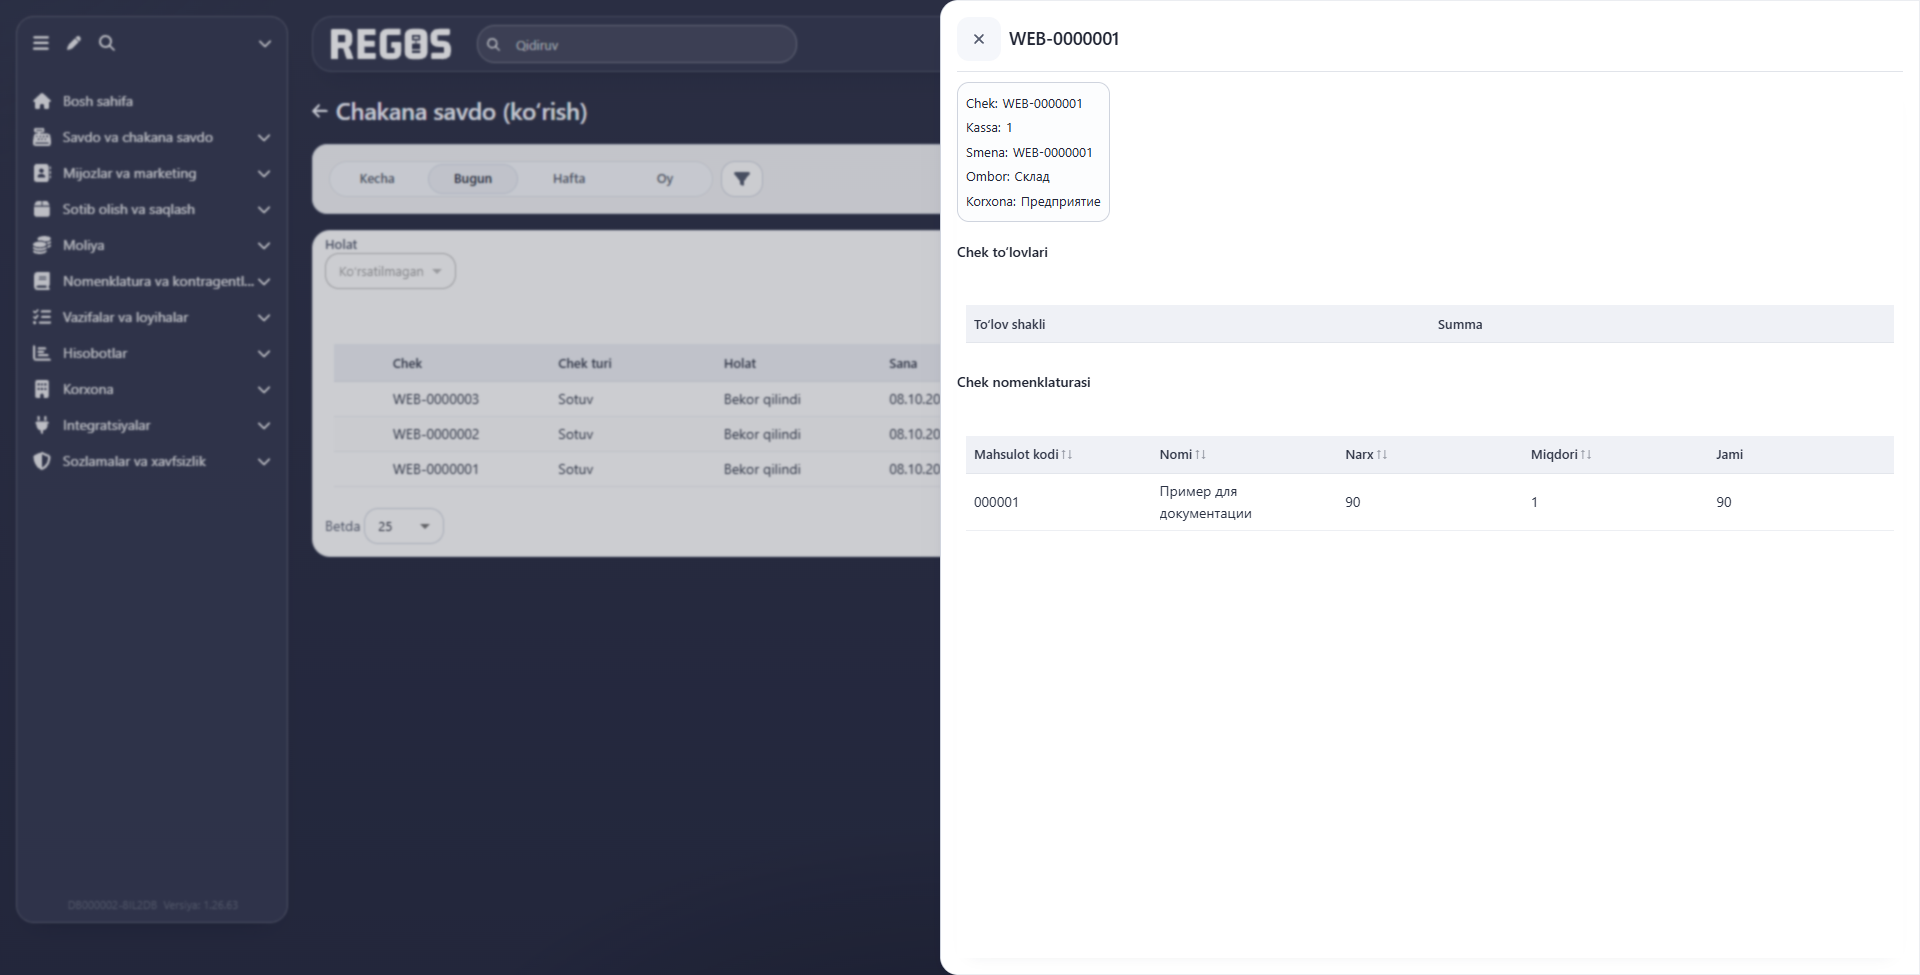
Task: Select the Bugun period tab
Action: (x=473, y=179)
